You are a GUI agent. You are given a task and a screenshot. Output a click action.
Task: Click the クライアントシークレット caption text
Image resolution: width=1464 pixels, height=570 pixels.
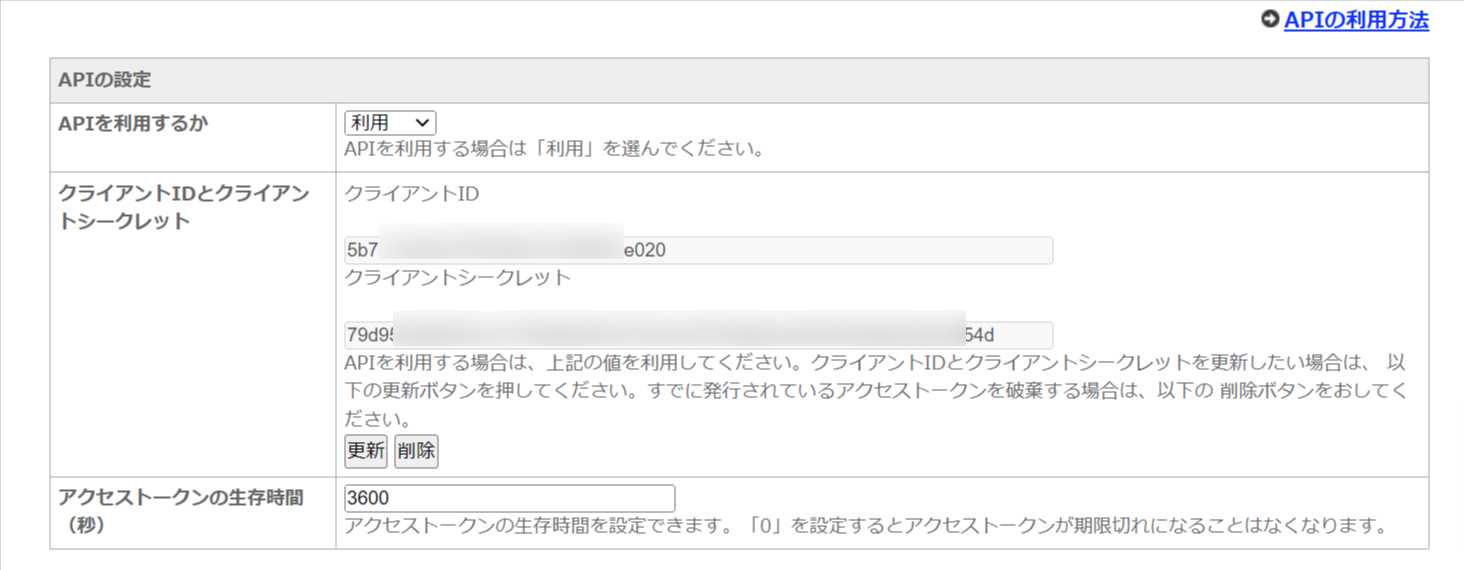pyautogui.click(x=458, y=278)
